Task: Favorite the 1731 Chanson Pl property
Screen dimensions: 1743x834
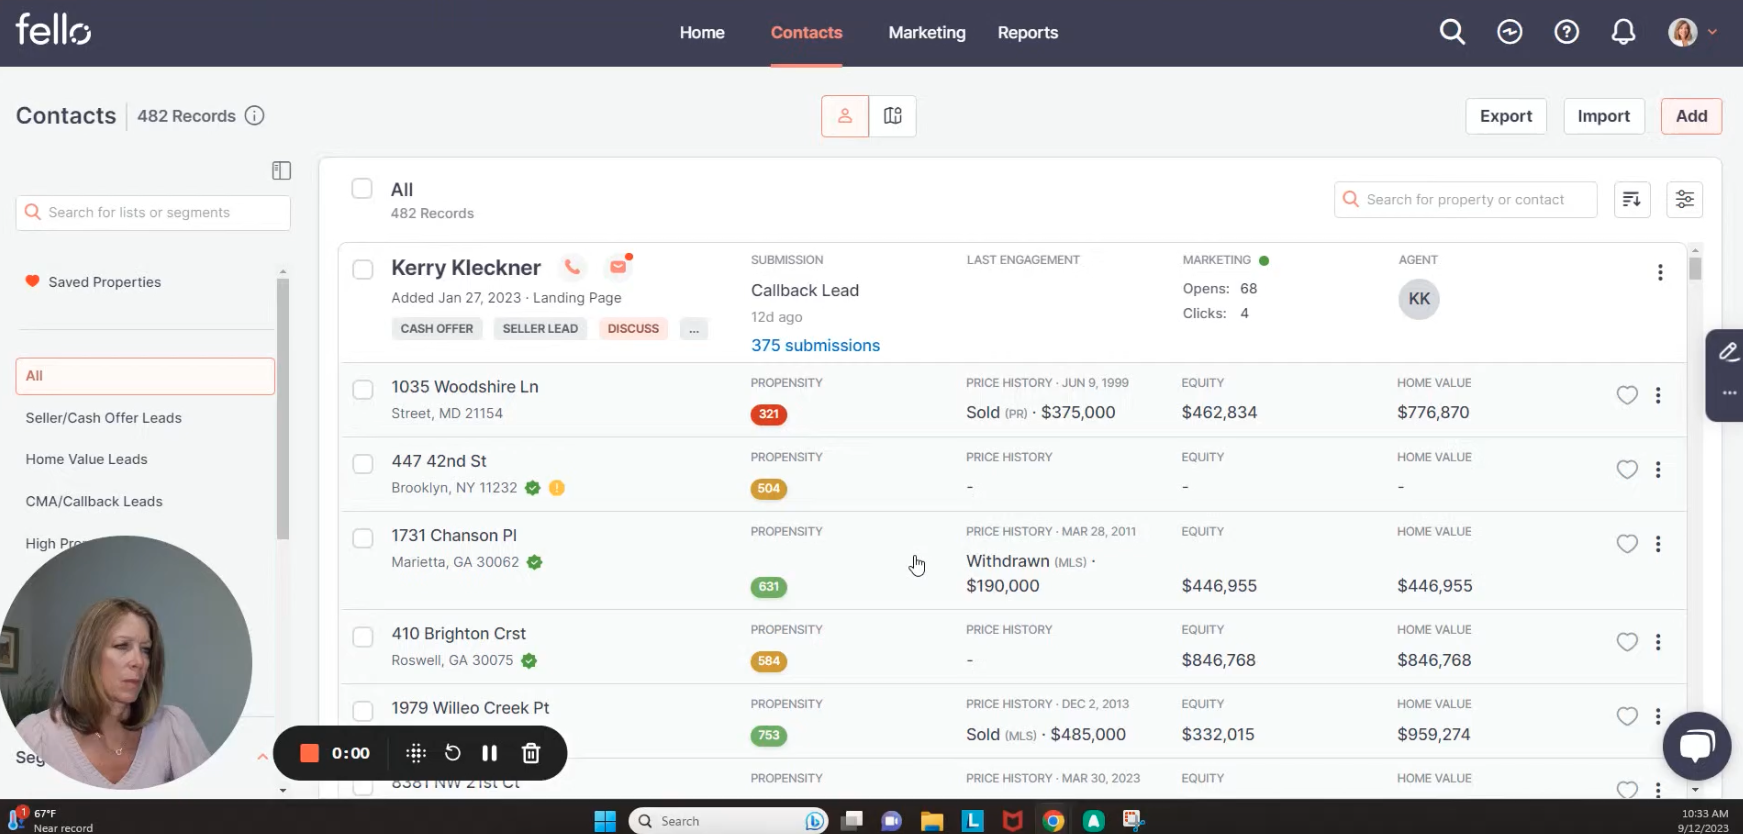Action: (x=1627, y=544)
